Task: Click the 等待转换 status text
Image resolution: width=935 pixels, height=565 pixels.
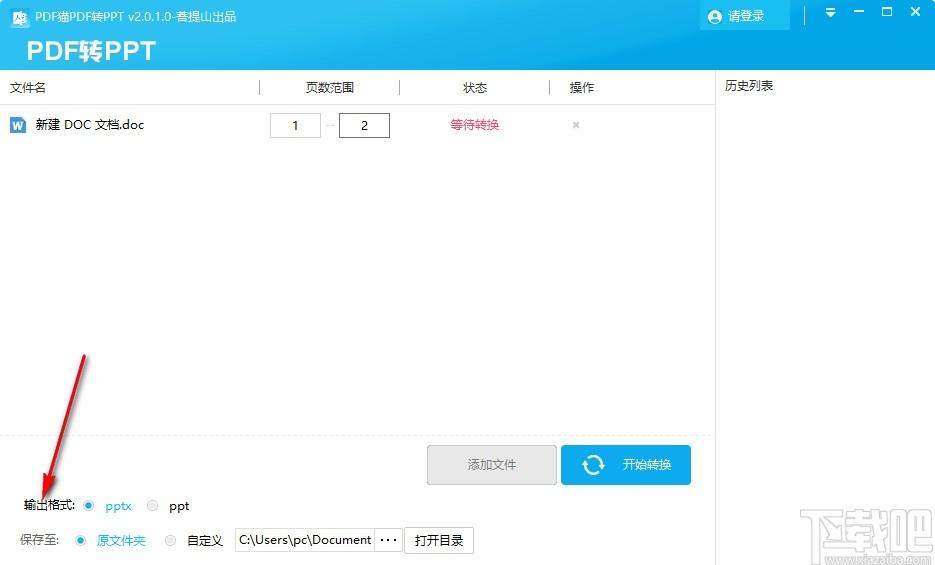Action: point(475,125)
